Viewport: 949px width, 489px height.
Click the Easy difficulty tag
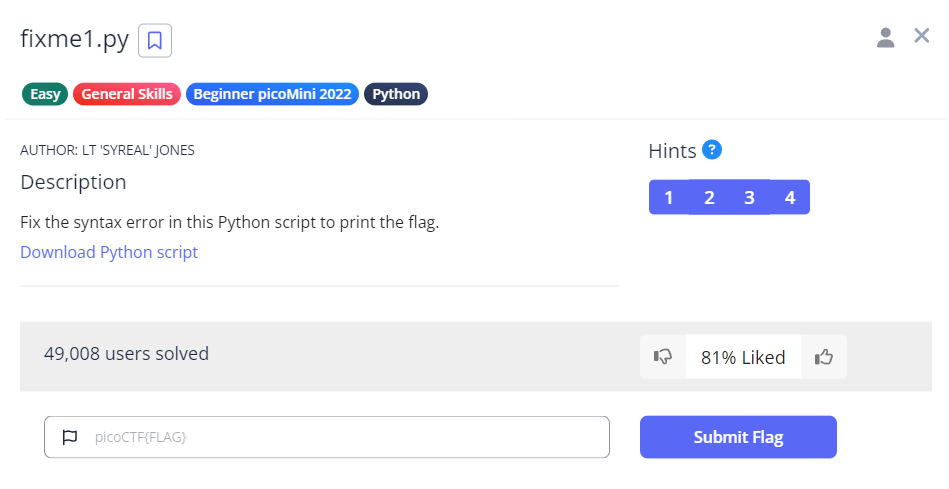pyautogui.click(x=45, y=94)
